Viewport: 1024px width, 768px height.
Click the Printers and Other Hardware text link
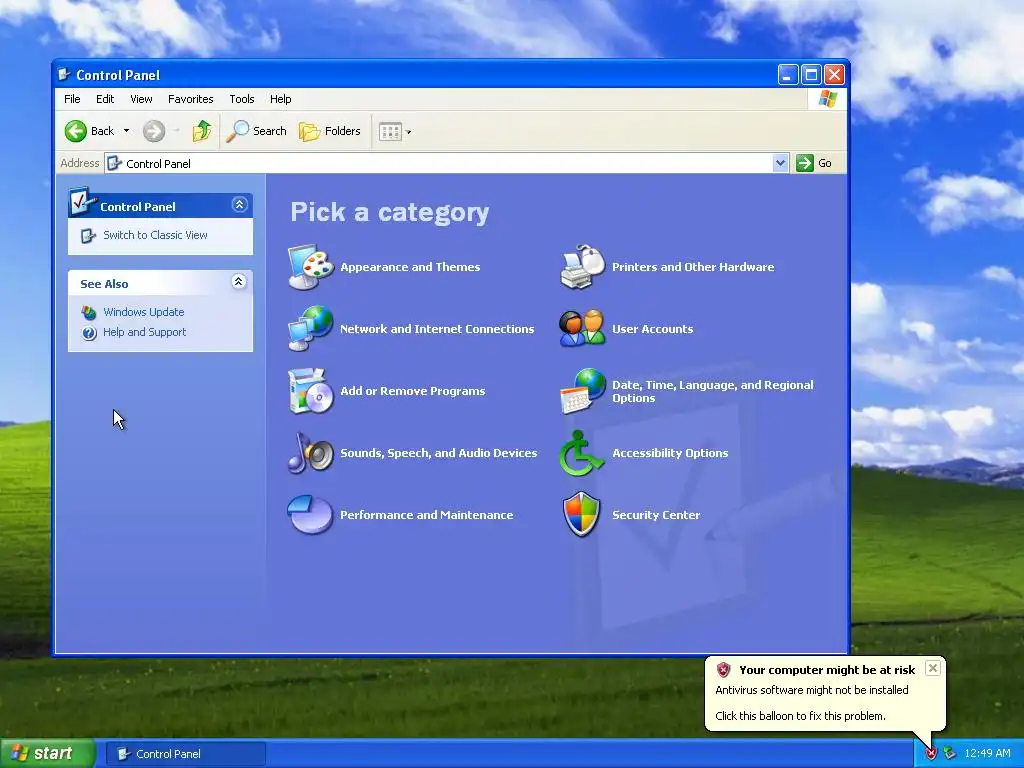(693, 267)
